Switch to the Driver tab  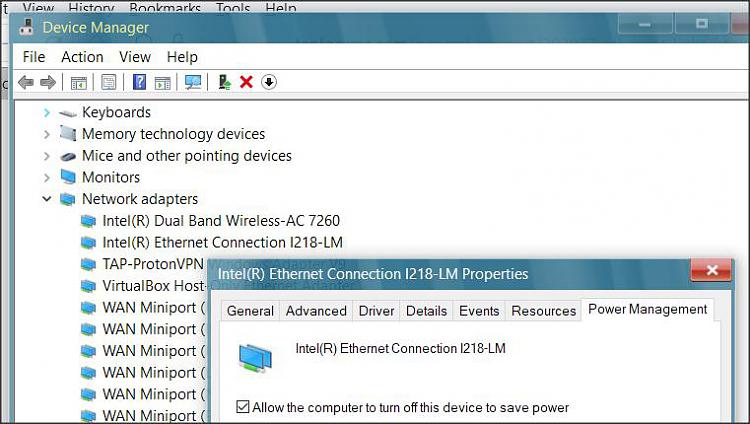point(376,311)
